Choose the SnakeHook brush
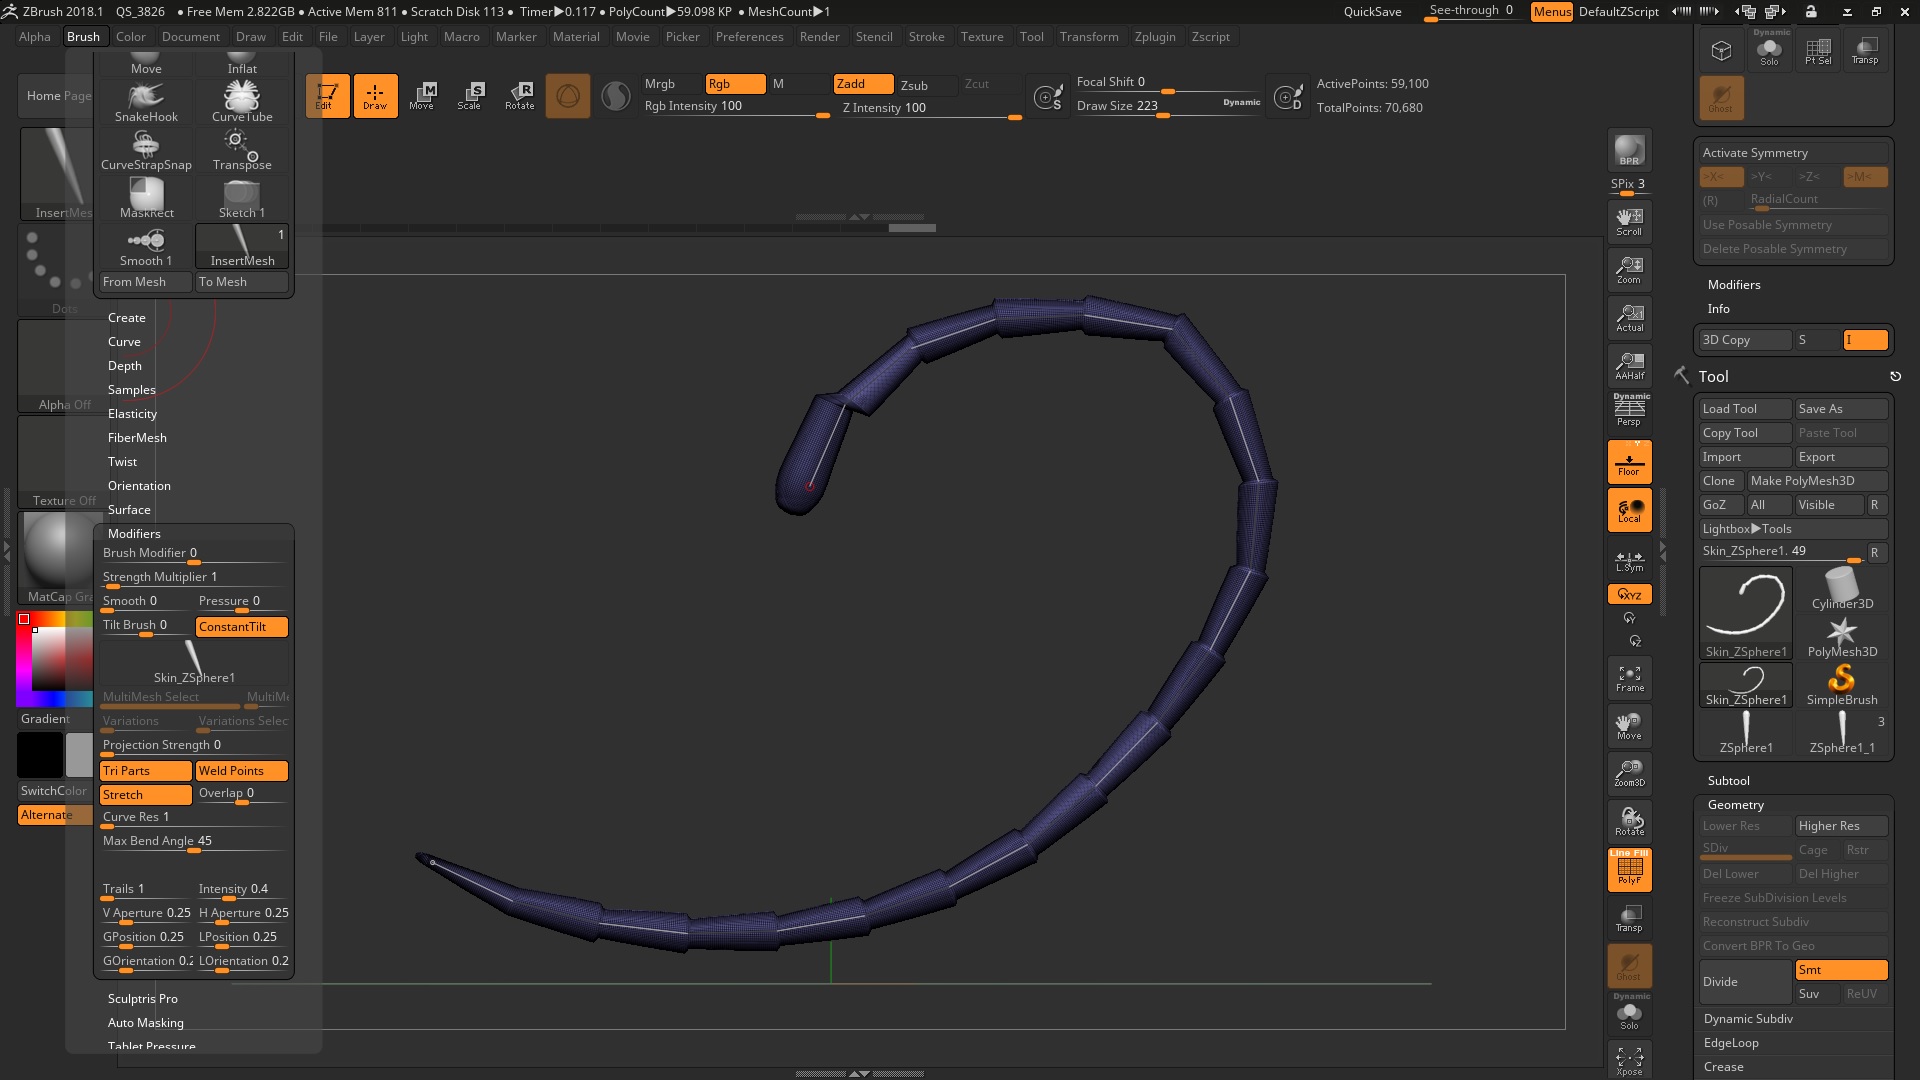 point(146,103)
